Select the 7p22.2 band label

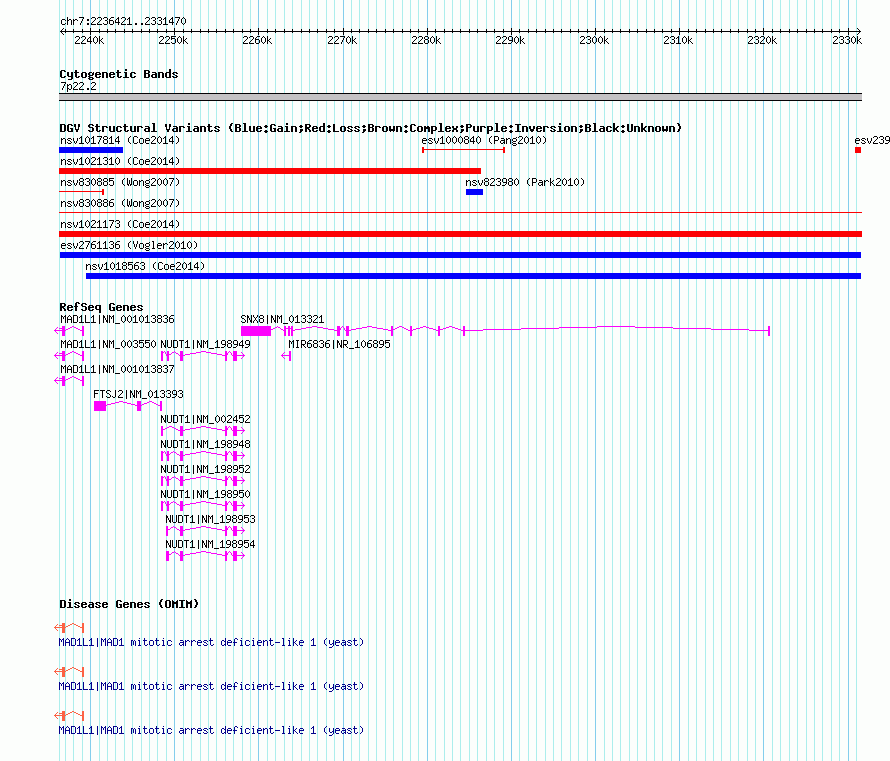coord(78,86)
